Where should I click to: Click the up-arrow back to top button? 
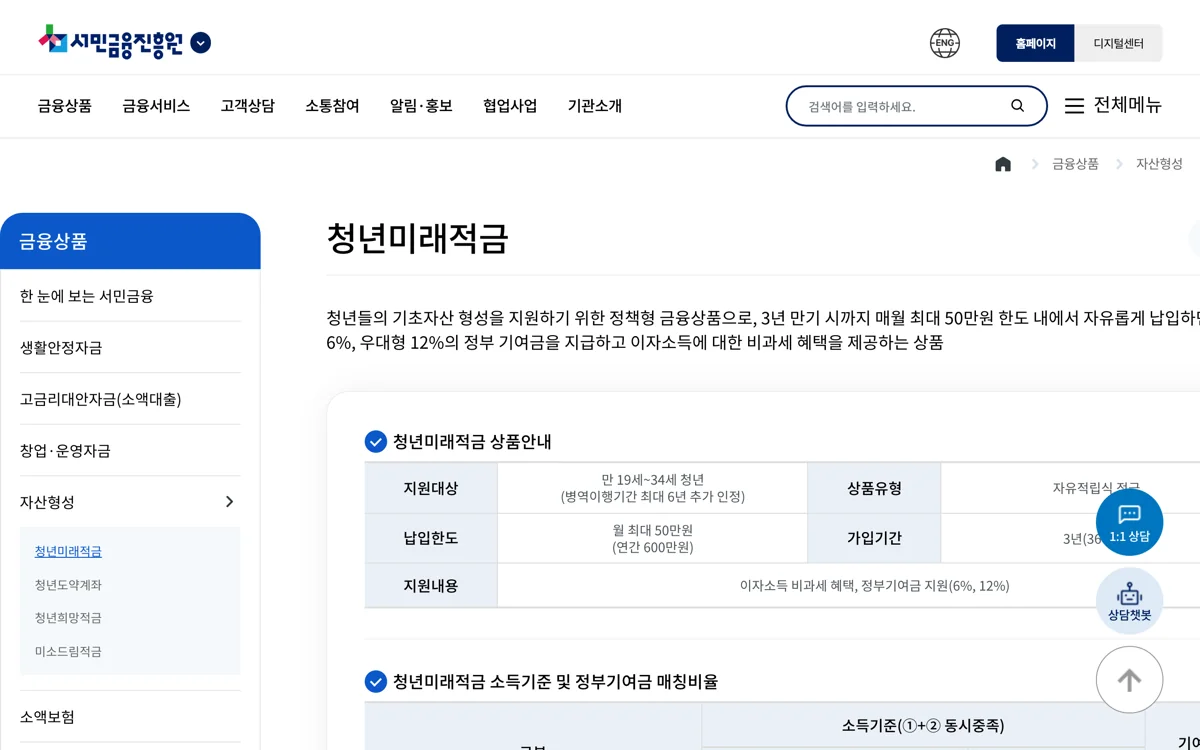pyautogui.click(x=1129, y=680)
